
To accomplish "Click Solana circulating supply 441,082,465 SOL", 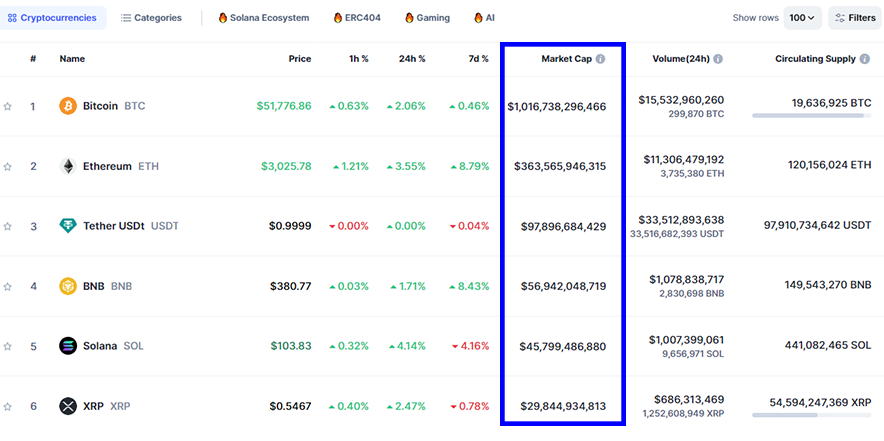I will coord(828,345).
